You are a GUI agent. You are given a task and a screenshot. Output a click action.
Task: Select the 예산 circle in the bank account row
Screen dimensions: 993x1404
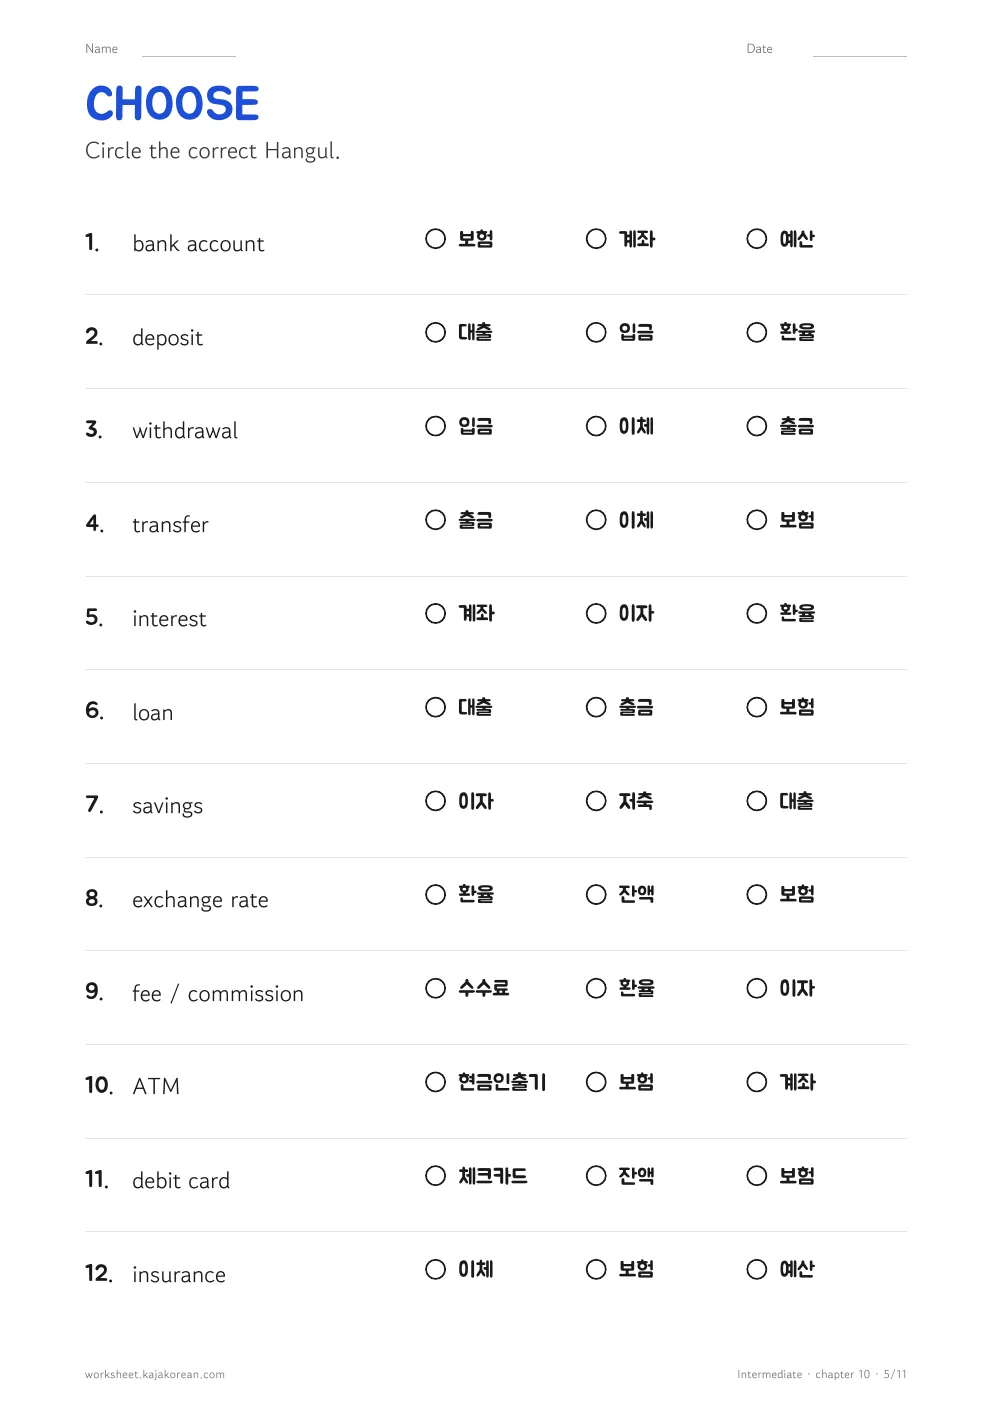pos(757,239)
